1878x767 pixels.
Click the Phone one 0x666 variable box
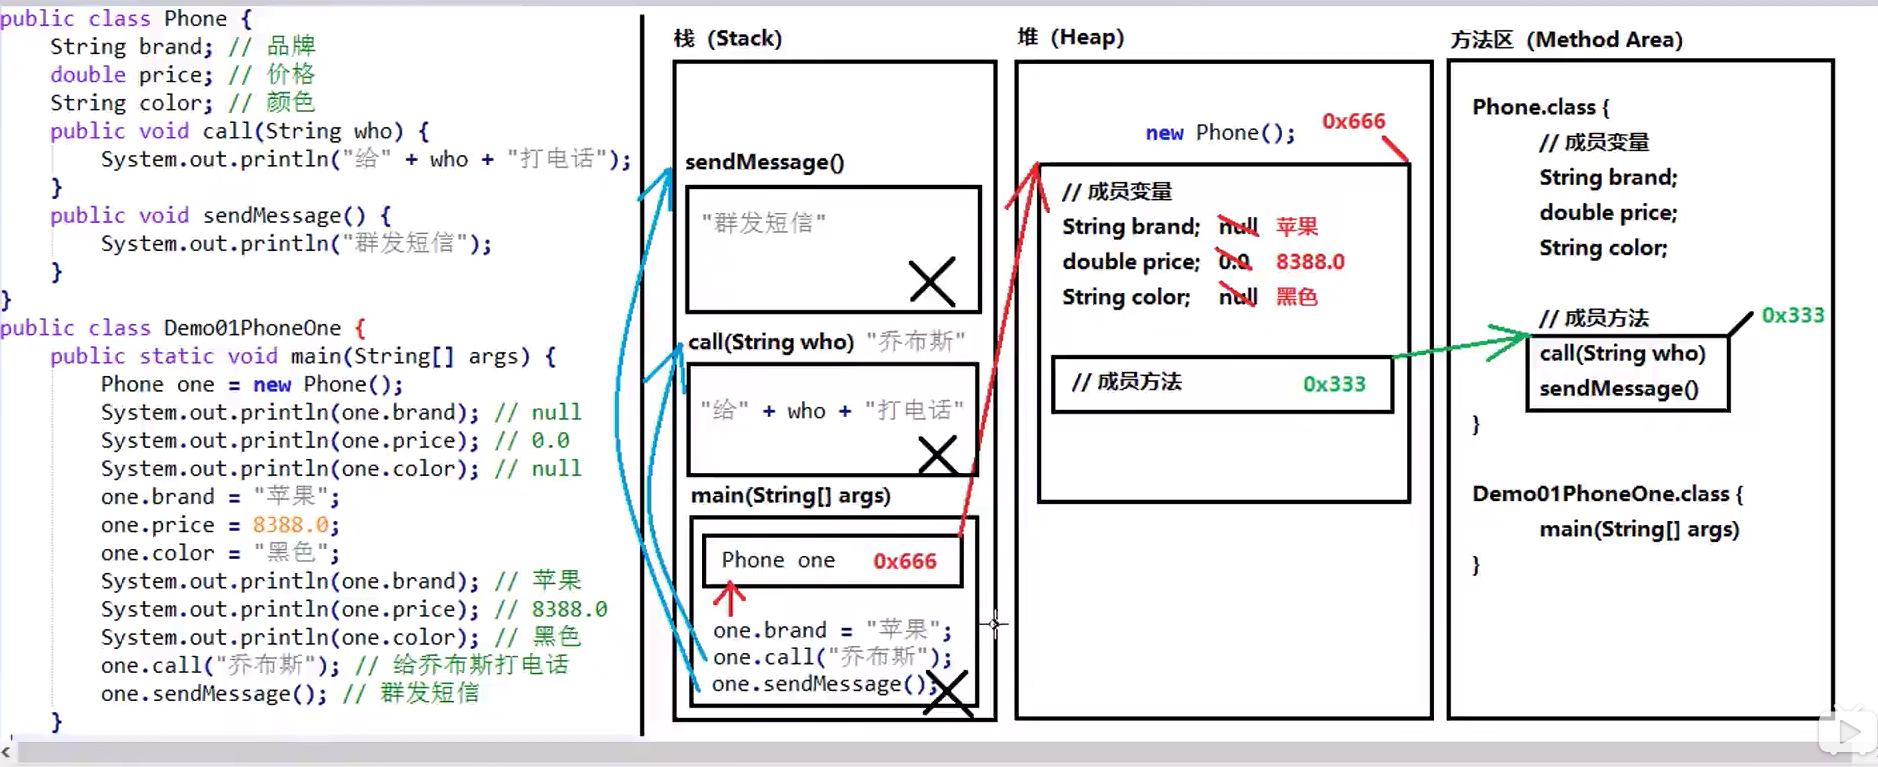833,561
